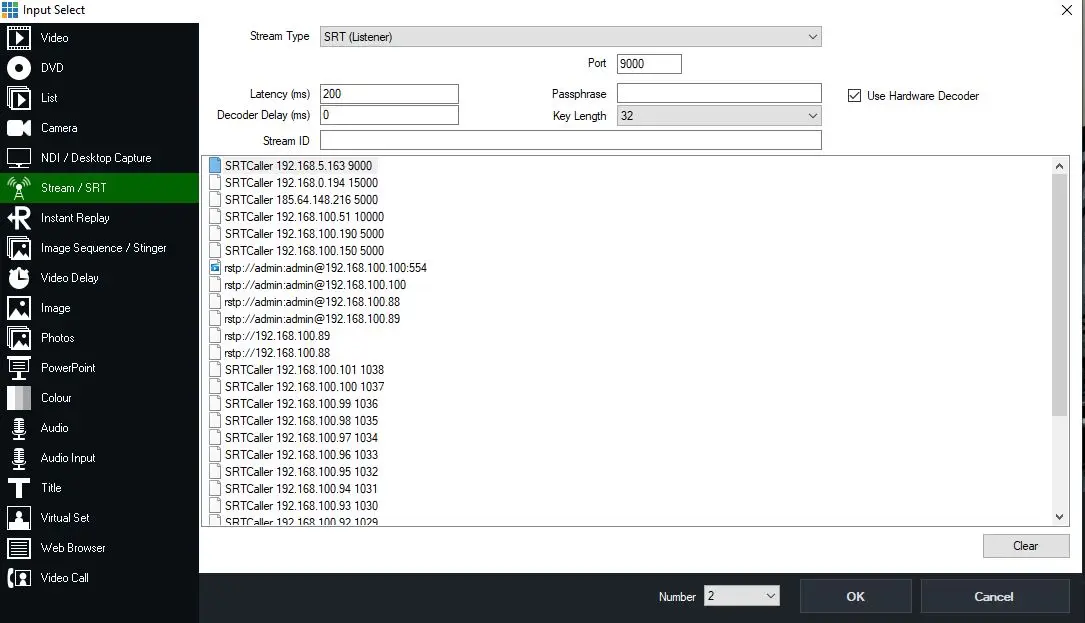Select NDI / Desktop Capture monitor icon

tap(19, 158)
